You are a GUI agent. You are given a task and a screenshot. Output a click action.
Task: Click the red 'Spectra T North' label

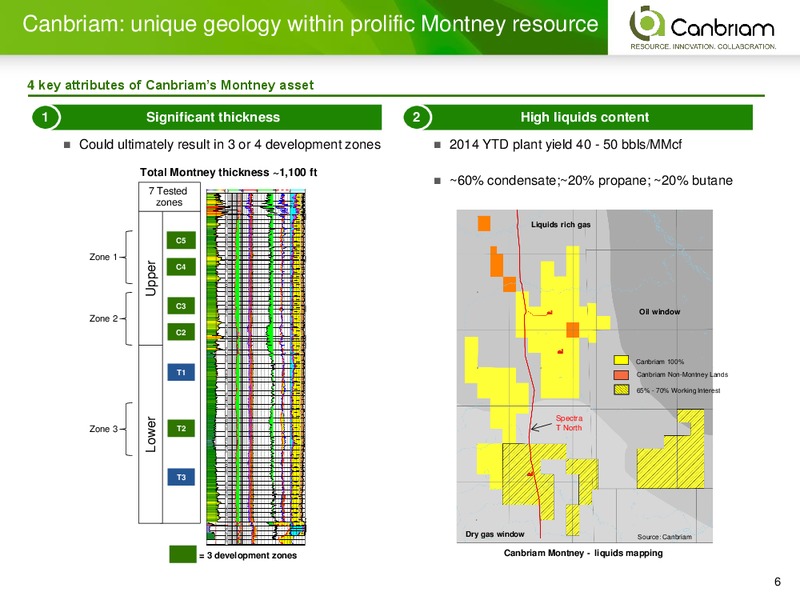pyautogui.click(x=569, y=423)
